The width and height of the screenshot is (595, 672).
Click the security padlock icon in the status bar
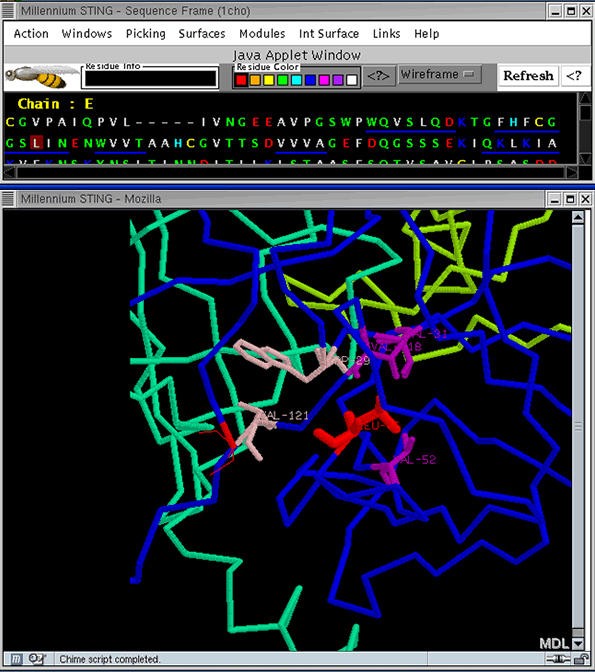pyautogui.click(x=581, y=659)
